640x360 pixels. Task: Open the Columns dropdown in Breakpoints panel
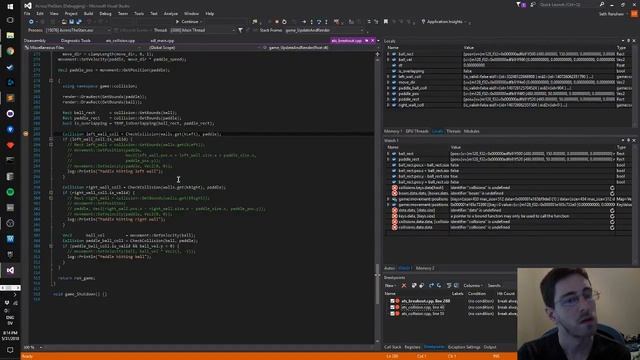click(x=473, y=286)
